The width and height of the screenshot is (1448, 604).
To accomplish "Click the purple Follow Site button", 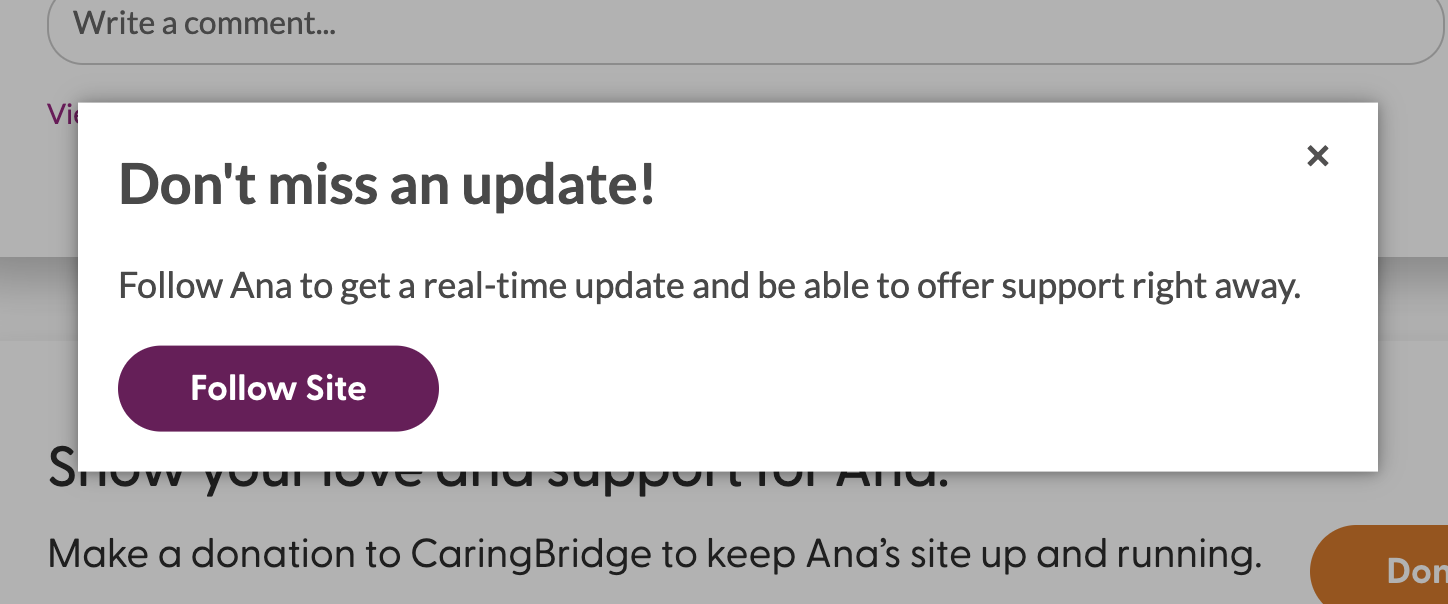I will tap(278, 388).
